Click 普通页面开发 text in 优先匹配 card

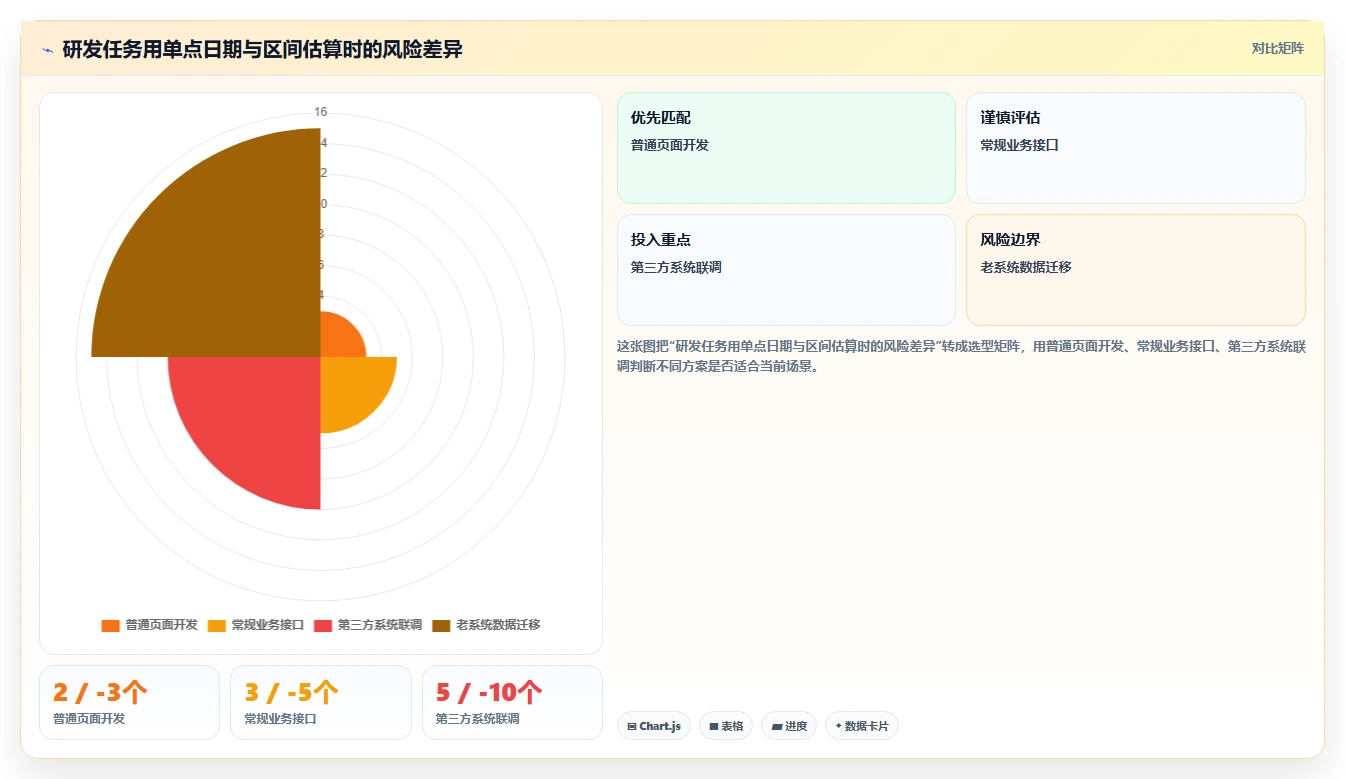coord(670,145)
